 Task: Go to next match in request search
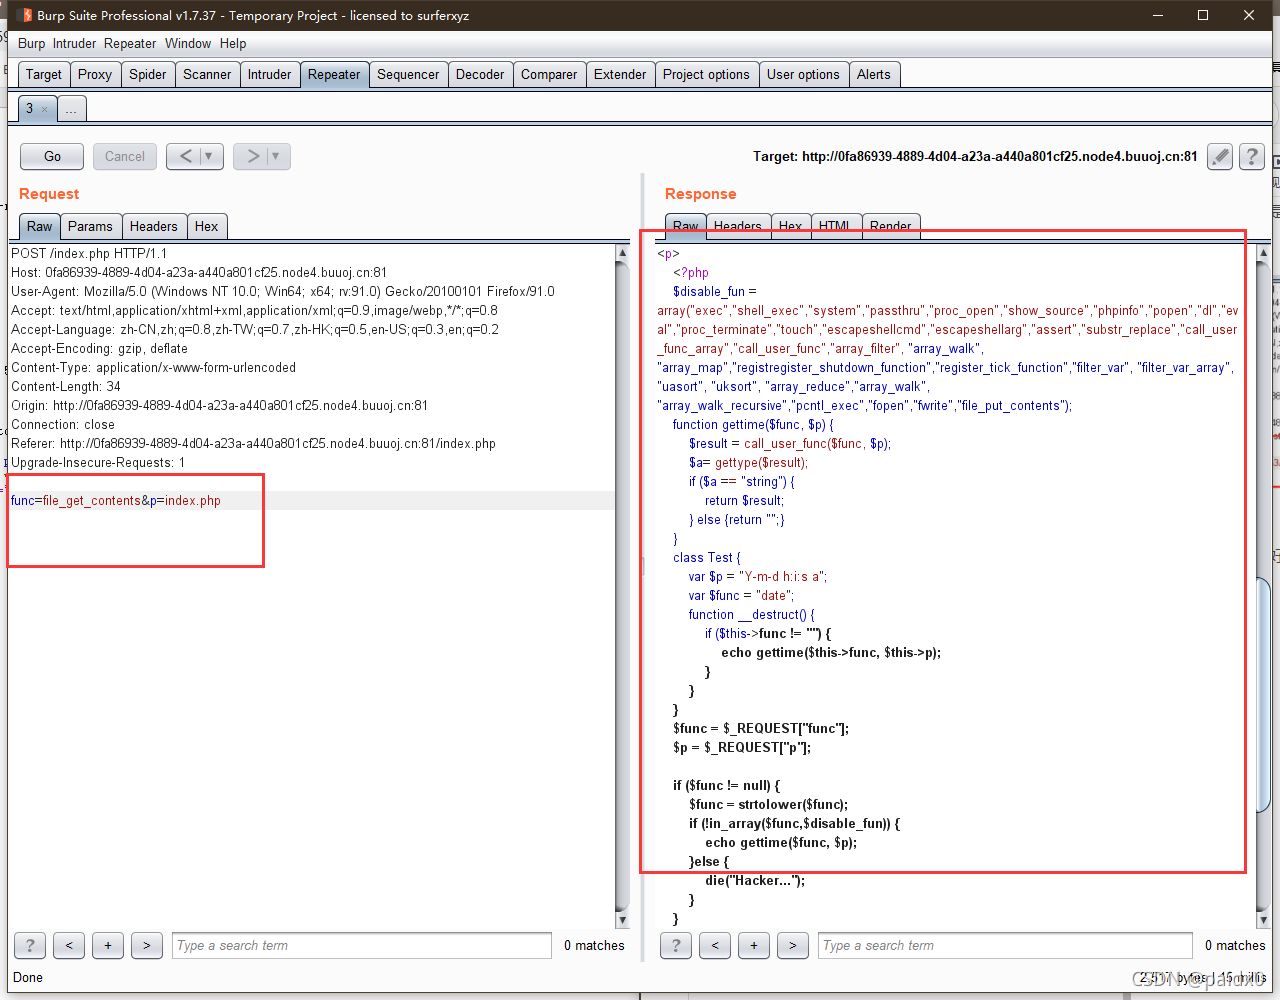pos(147,945)
